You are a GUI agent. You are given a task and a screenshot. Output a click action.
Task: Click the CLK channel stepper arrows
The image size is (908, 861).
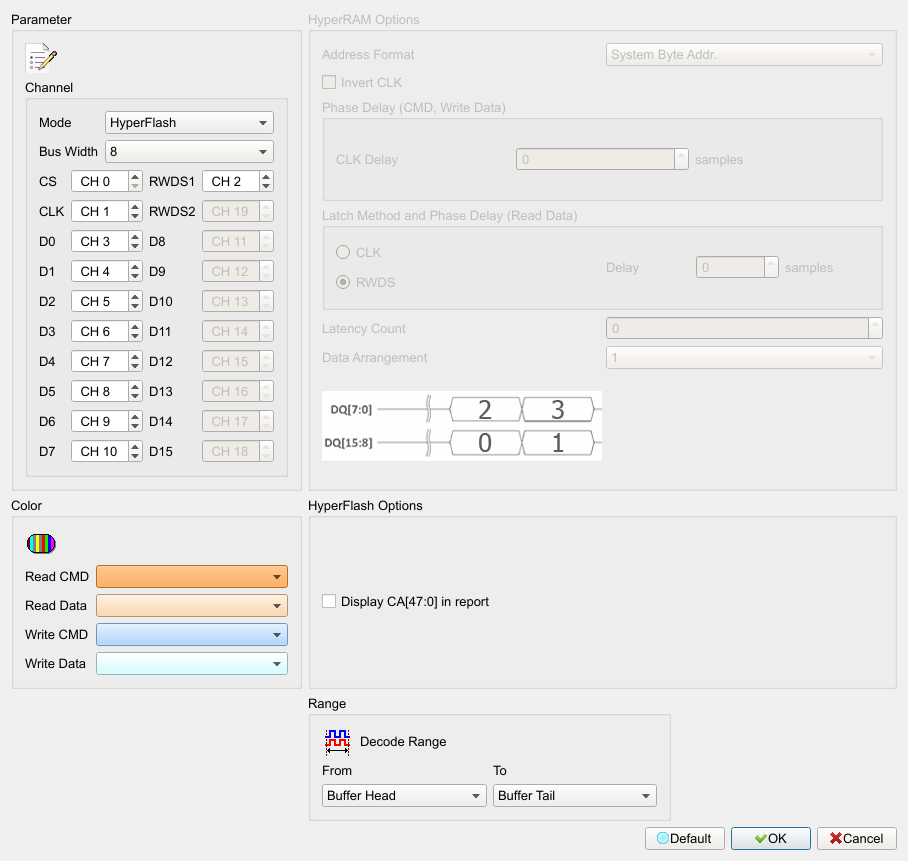(135, 211)
